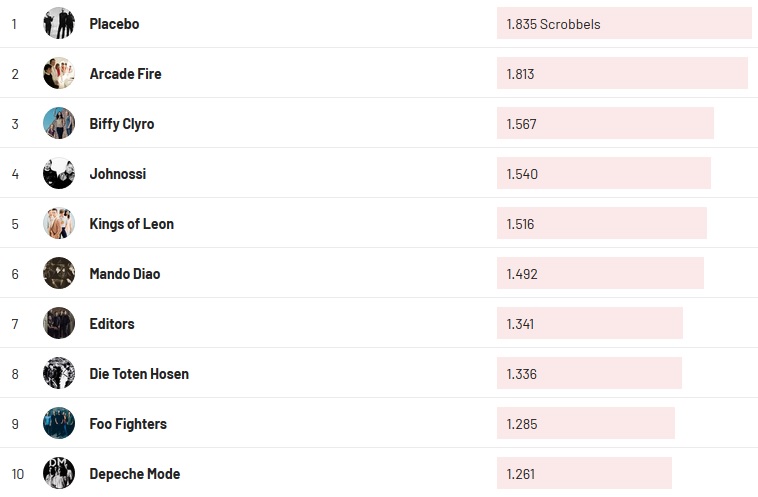Viewport: 758px width, 497px height.
Task: Click the Johnossi name link
Action: pos(117,173)
